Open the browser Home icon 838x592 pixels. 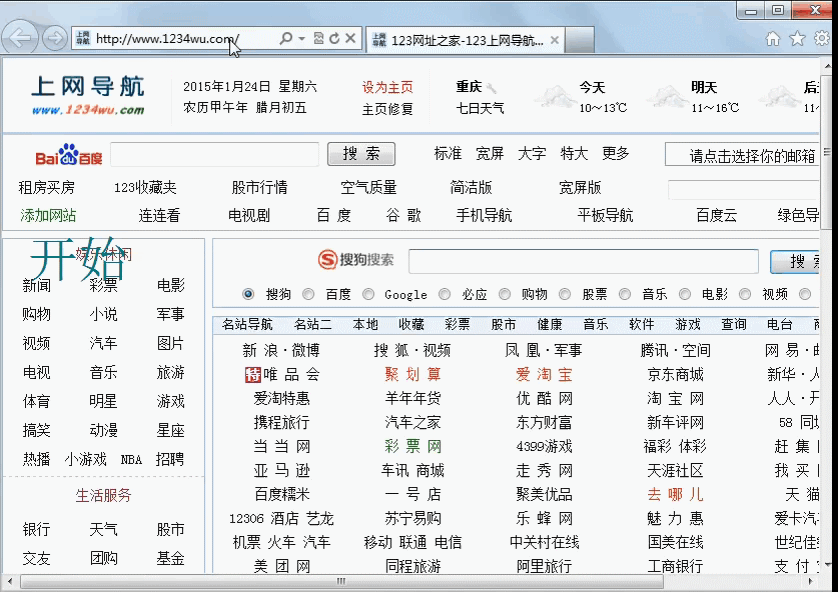[x=773, y=38]
